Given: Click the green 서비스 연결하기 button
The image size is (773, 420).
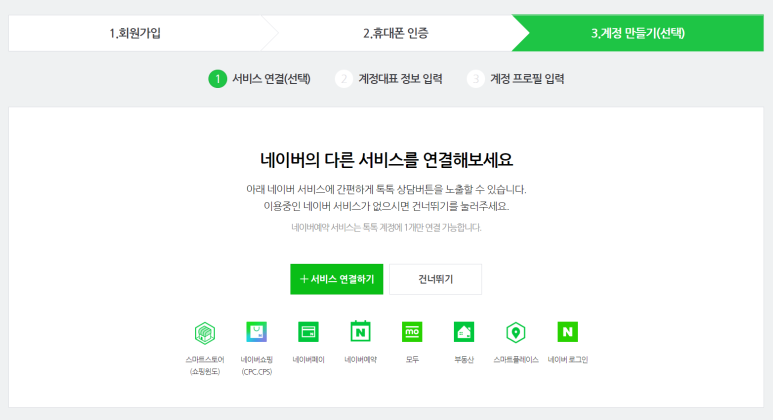Looking at the screenshot, I should pyautogui.click(x=337, y=279).
